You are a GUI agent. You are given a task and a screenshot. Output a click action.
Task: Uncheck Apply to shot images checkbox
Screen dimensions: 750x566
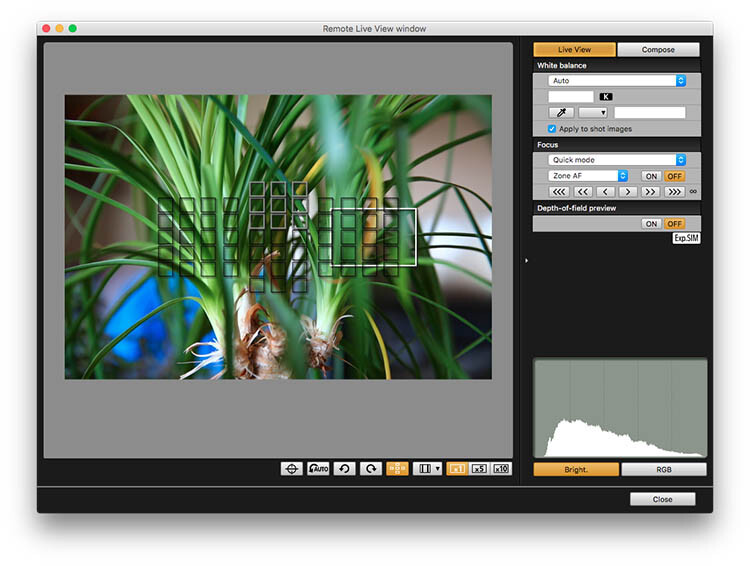coord(552,129)
